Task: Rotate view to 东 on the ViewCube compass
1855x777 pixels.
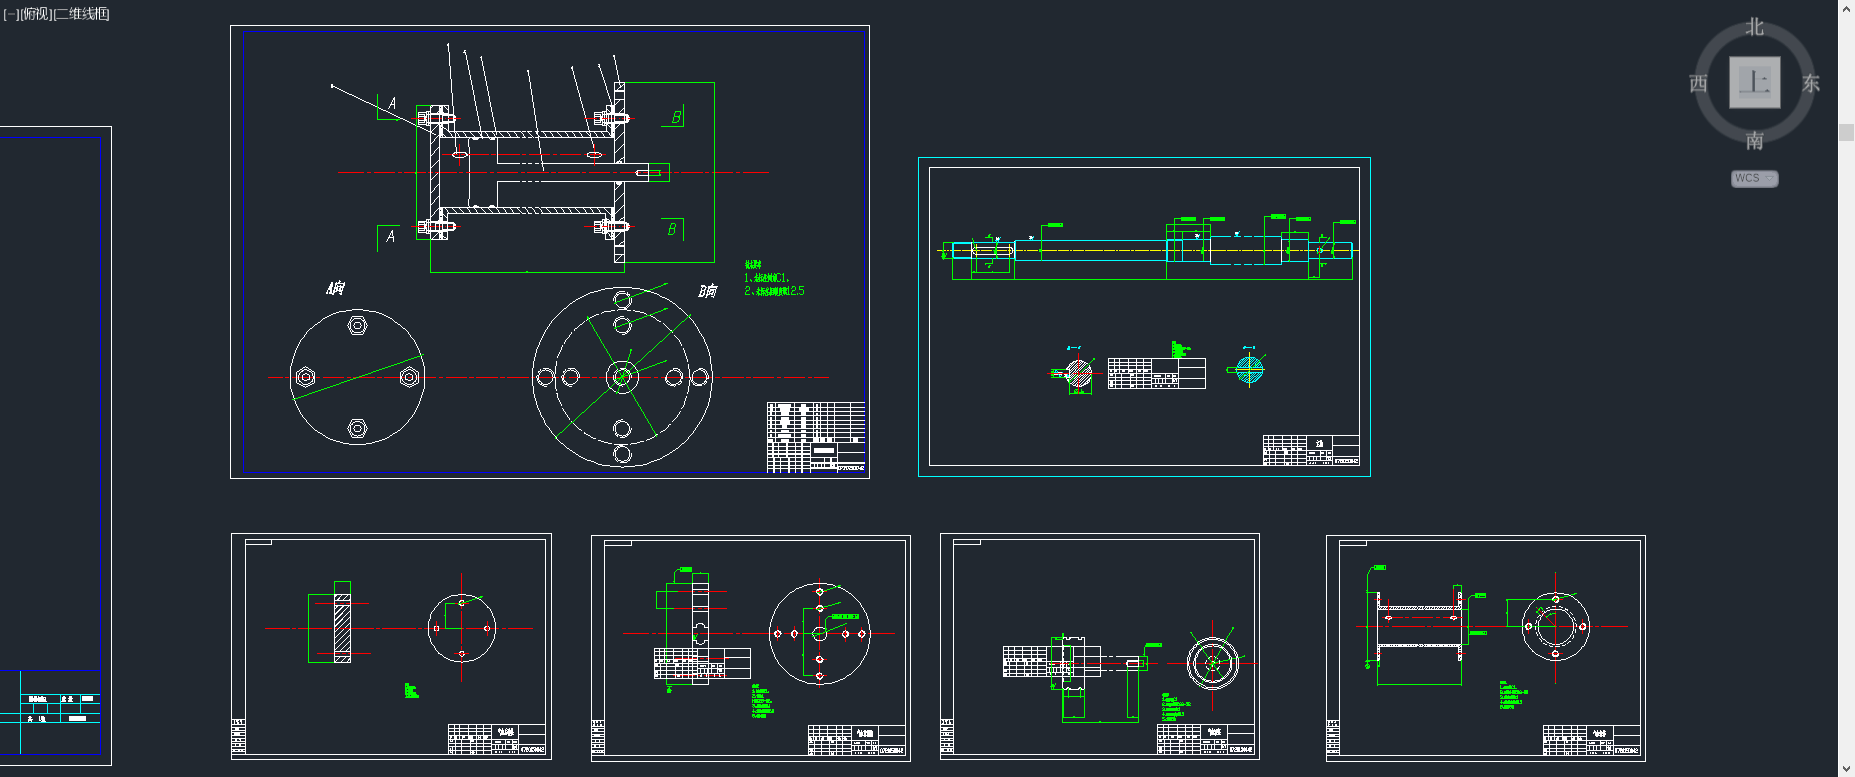Action: point(1811,84)
